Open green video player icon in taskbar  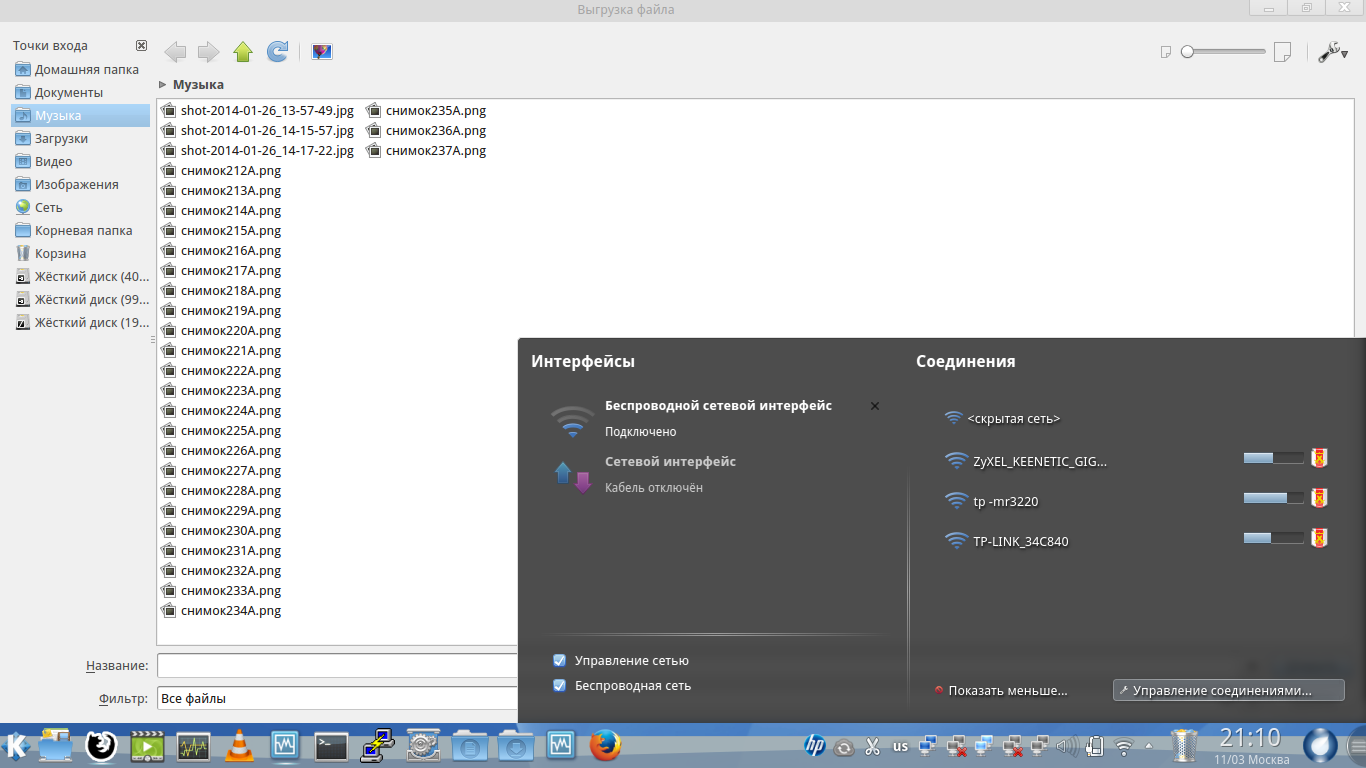pyautogui.click(x=148, y=746)
